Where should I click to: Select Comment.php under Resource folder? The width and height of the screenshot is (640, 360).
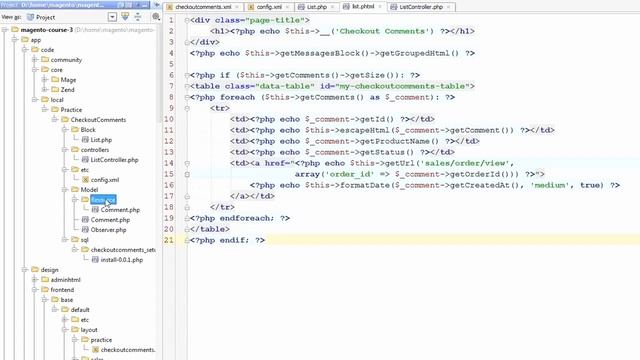pos(120,210)
